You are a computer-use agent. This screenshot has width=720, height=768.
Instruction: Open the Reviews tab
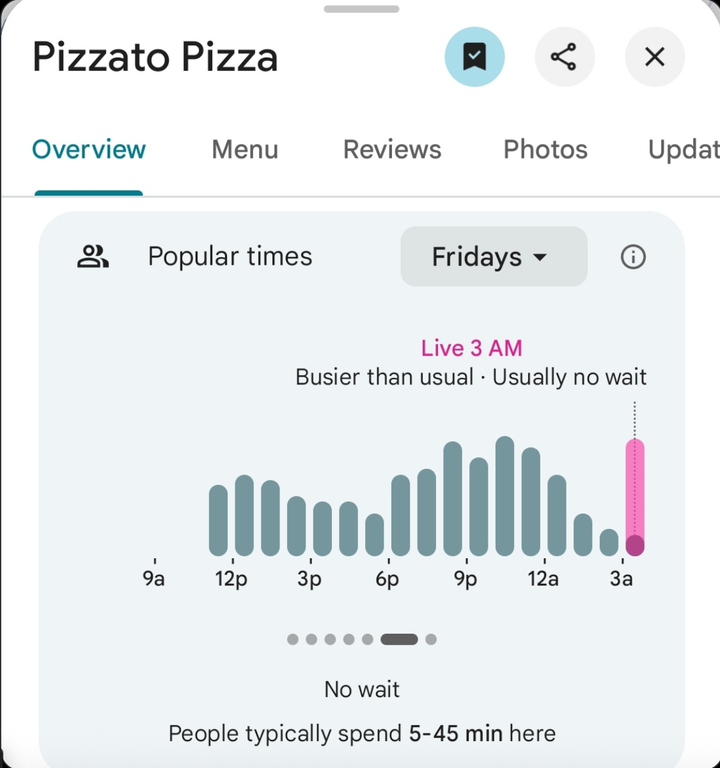[392, 150]
